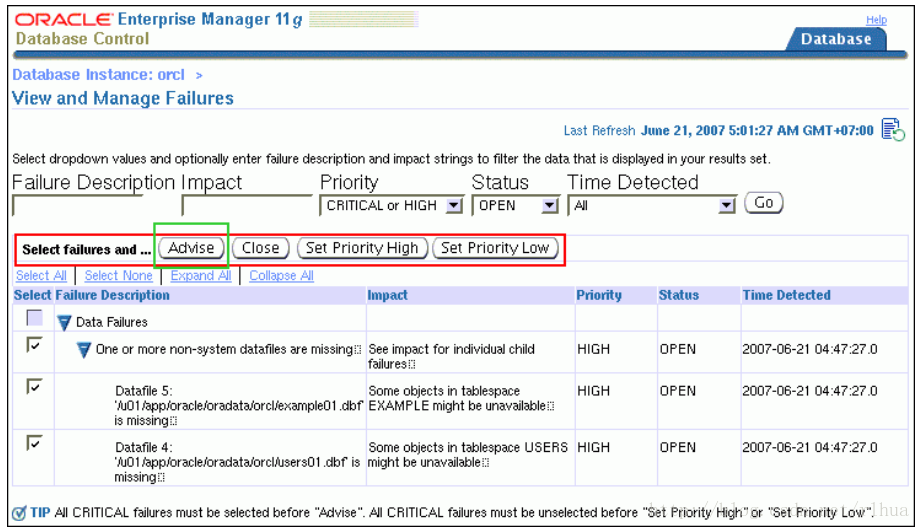This screenshot has width=920, height=530.
Task: Toggle the Data Failures checkbox
Action: (x=35, y=318)
